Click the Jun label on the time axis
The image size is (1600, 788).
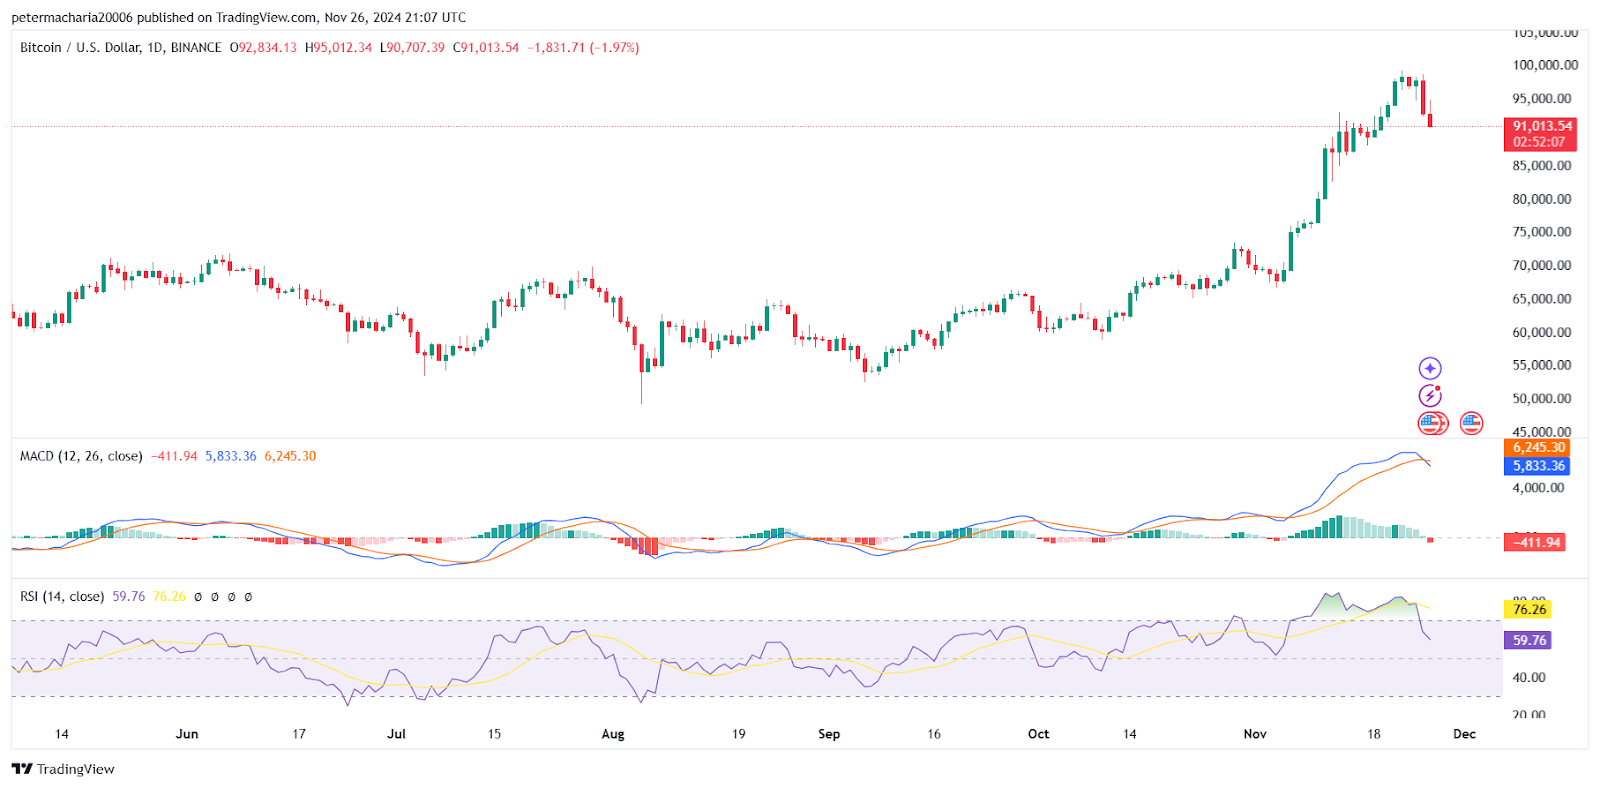click(187, 734)
